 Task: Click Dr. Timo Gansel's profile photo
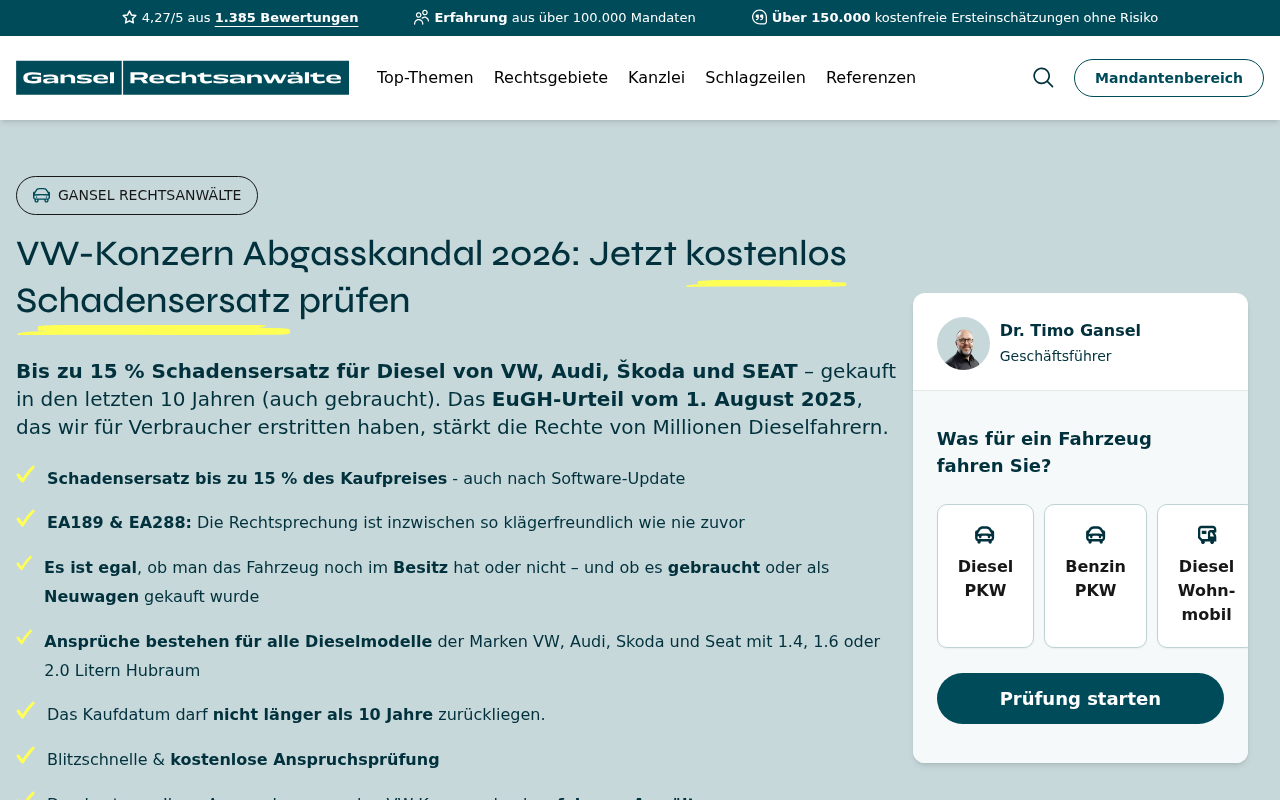(963, 343)
